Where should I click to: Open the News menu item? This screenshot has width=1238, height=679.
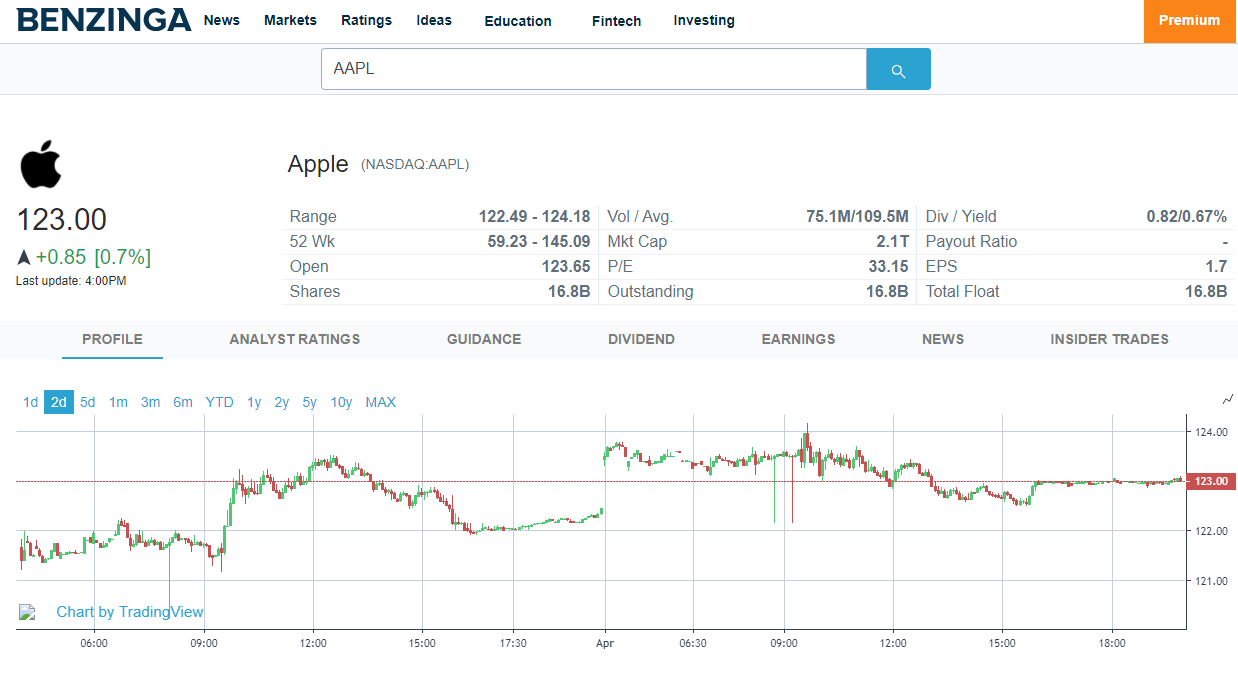point(222,20)
